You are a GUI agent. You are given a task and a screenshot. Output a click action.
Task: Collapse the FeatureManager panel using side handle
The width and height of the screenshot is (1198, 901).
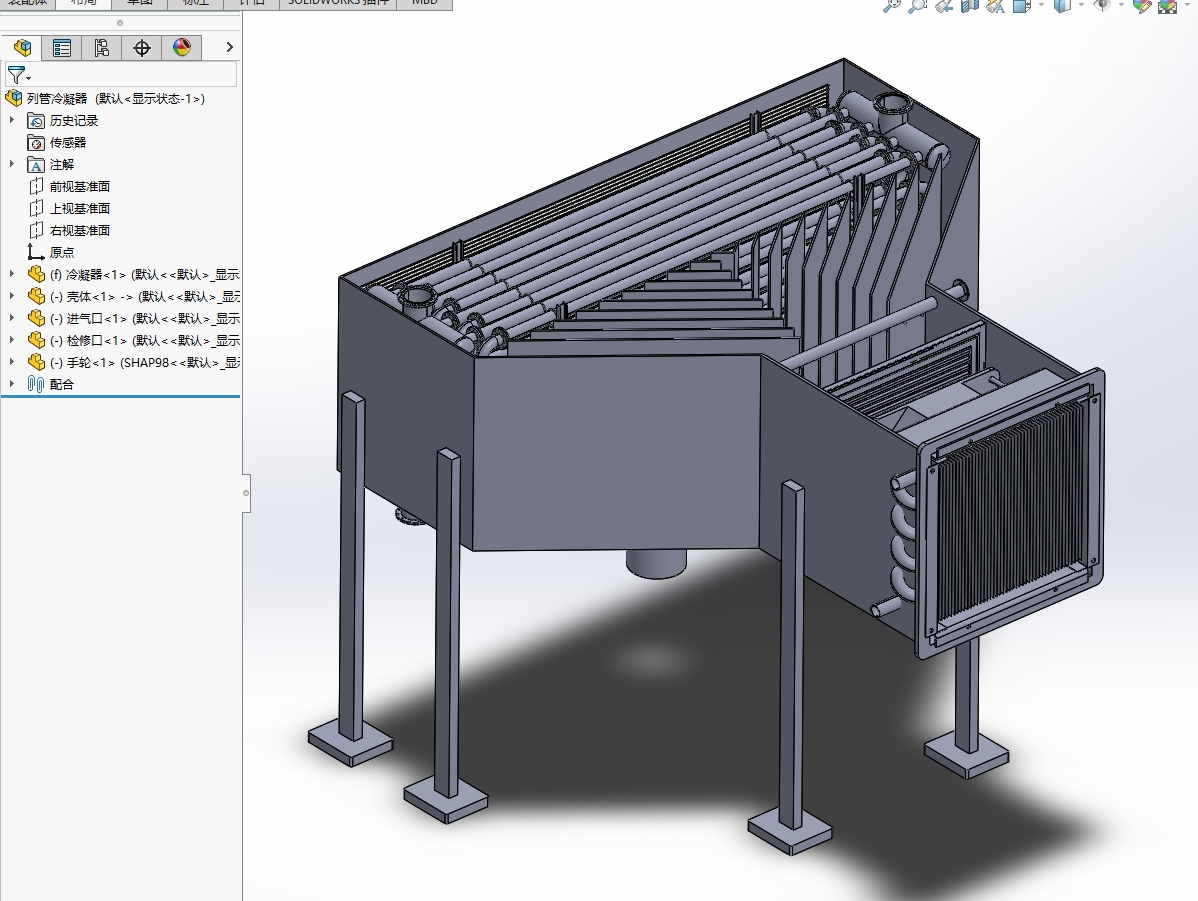246,493
